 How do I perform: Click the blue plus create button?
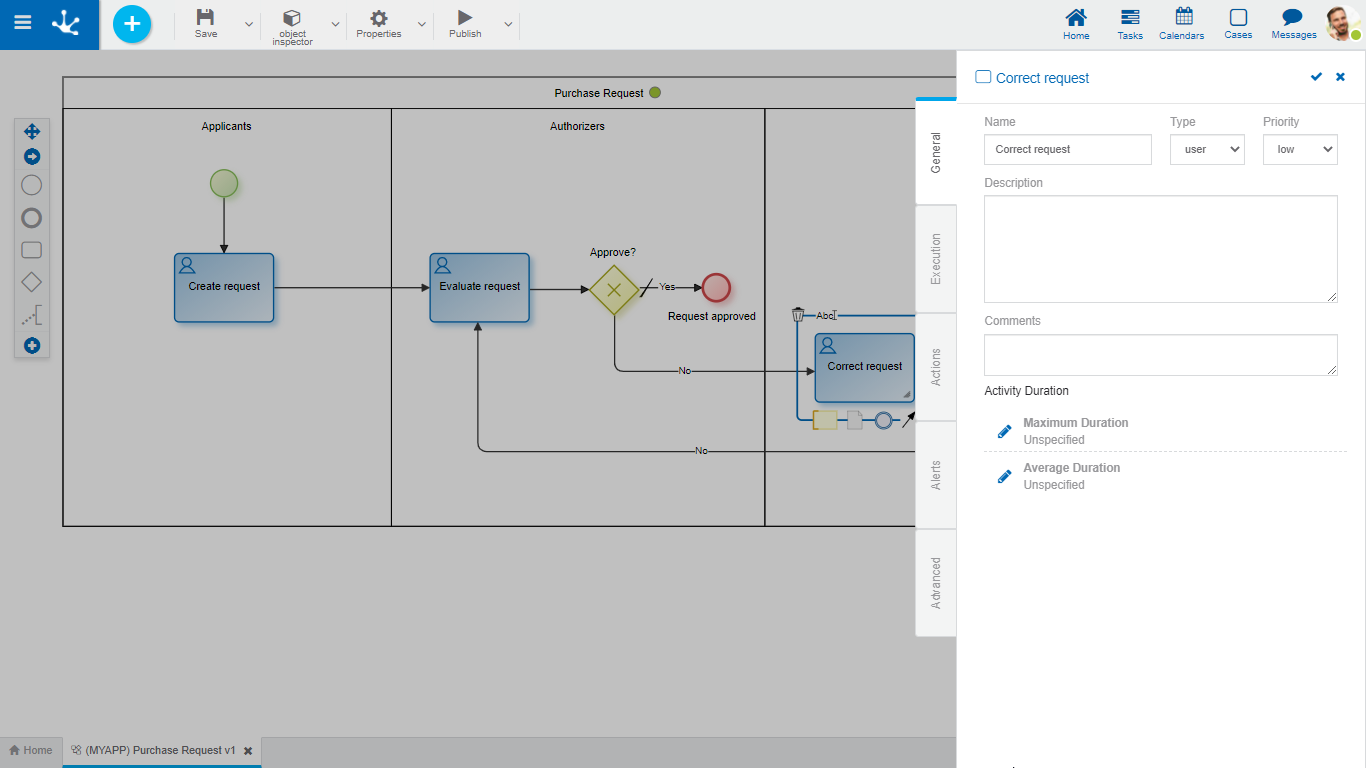click(x=132, y=24)
